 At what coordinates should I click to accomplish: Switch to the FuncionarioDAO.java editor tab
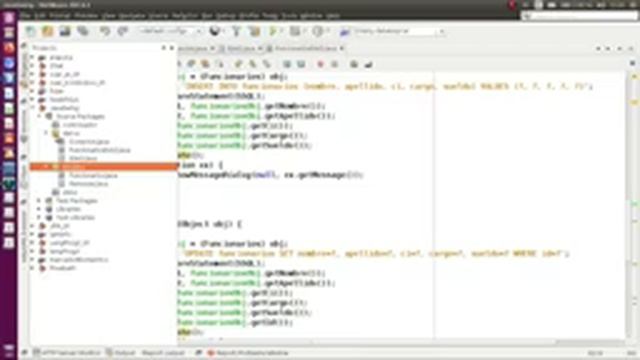point(305,49)
